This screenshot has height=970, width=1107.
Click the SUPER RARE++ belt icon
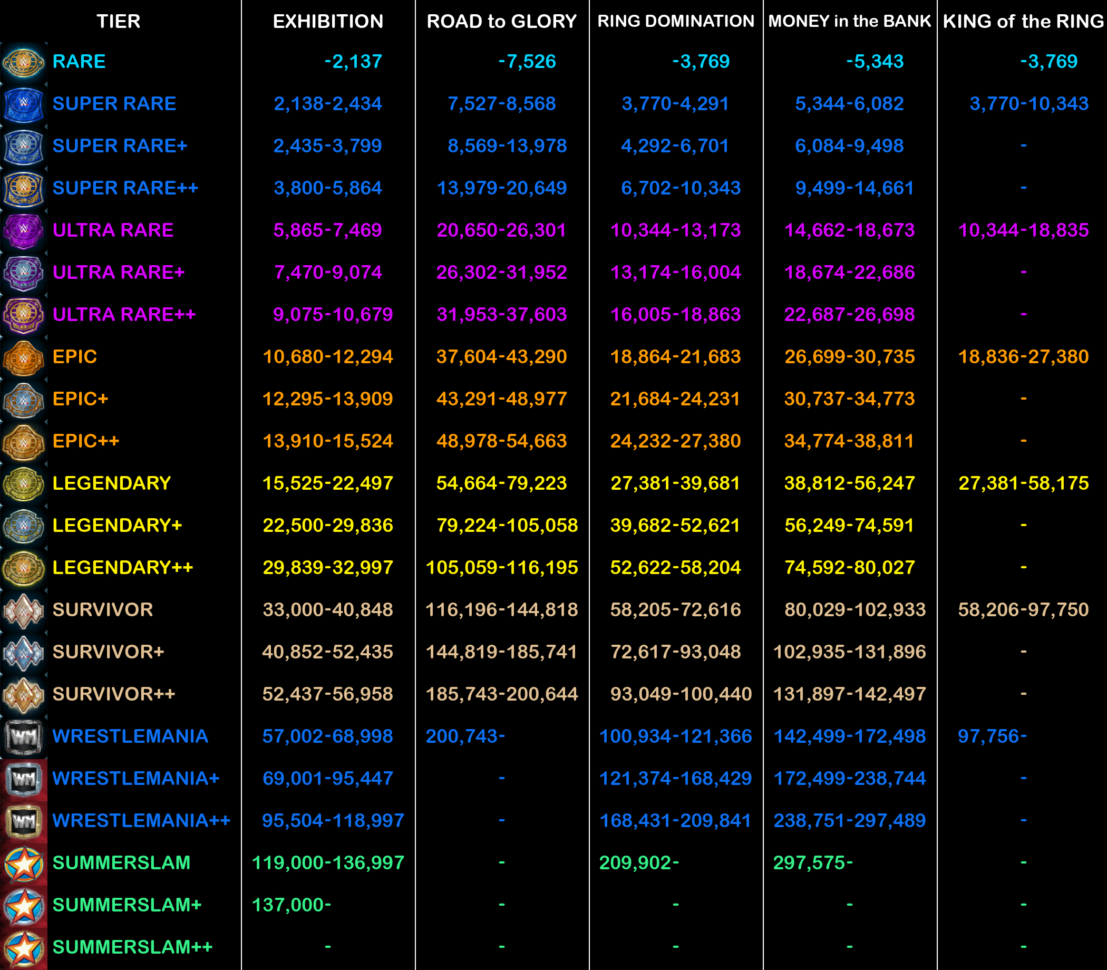[23, 188]
